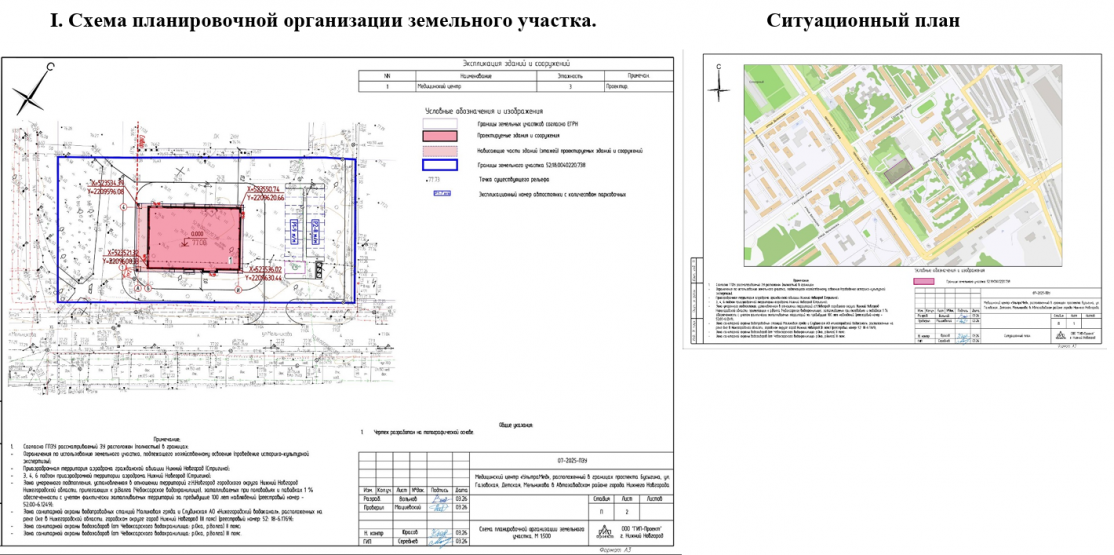Click the signature in the 'Разраб.' row
Image resolution: width=1114 pixels, height=555 pixels.
pos(440,499)
